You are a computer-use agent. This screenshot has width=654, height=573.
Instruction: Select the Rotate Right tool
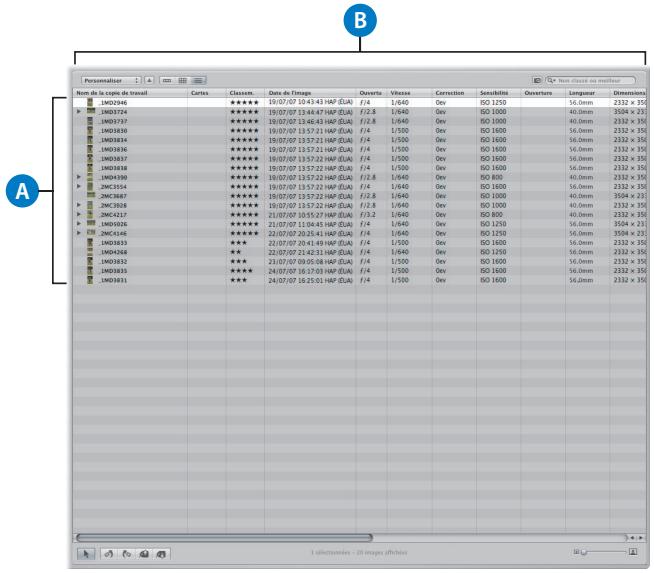(126, 554)
